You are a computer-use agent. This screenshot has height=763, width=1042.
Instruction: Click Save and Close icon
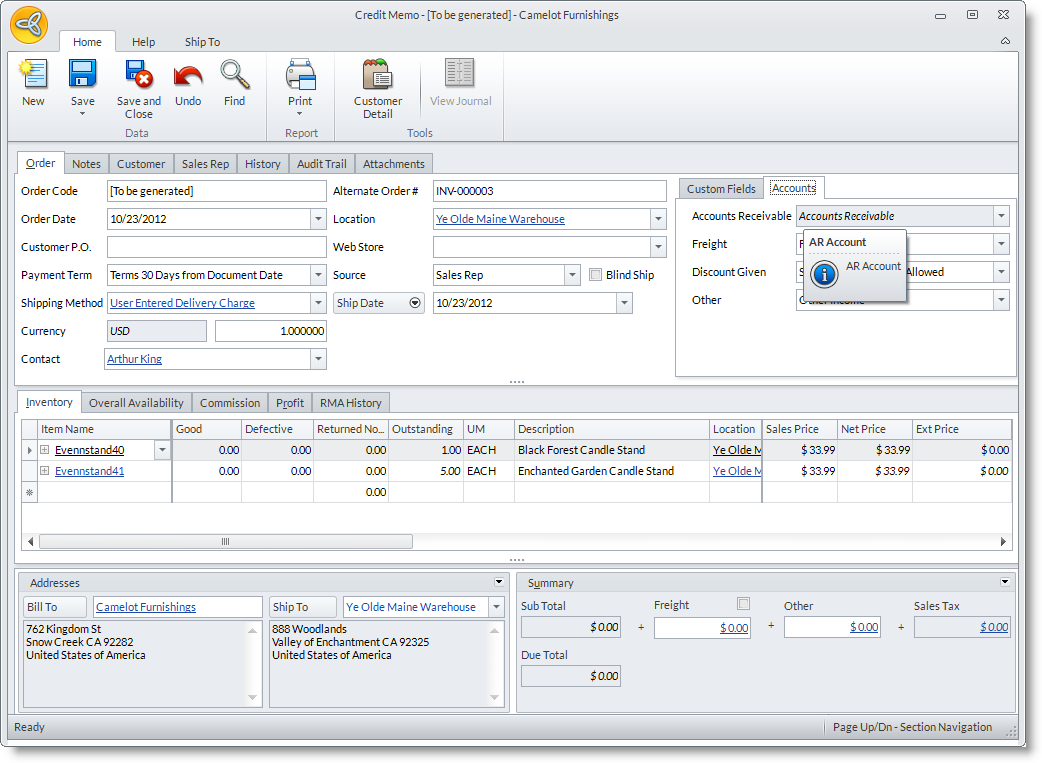pyautogui.click(x=138, y=76)
